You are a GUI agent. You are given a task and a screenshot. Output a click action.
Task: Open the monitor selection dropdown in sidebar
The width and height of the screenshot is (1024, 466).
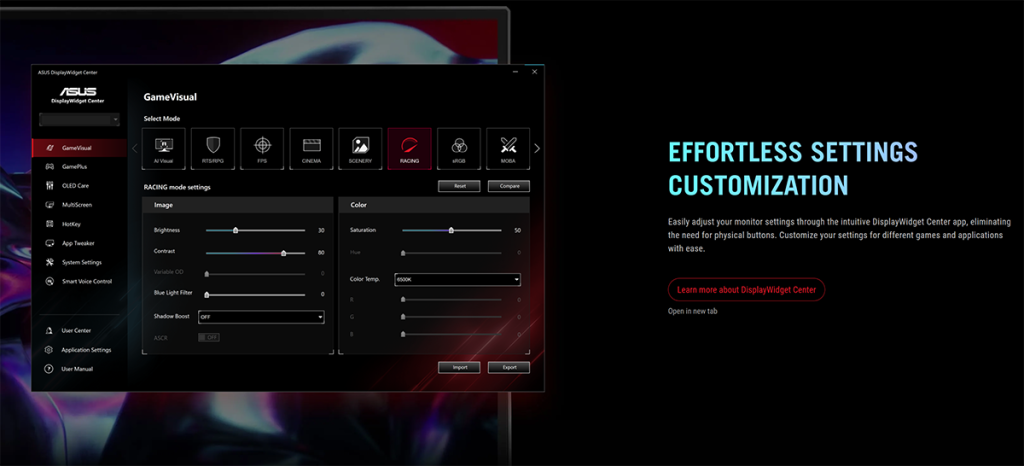(x=79, y=119)
